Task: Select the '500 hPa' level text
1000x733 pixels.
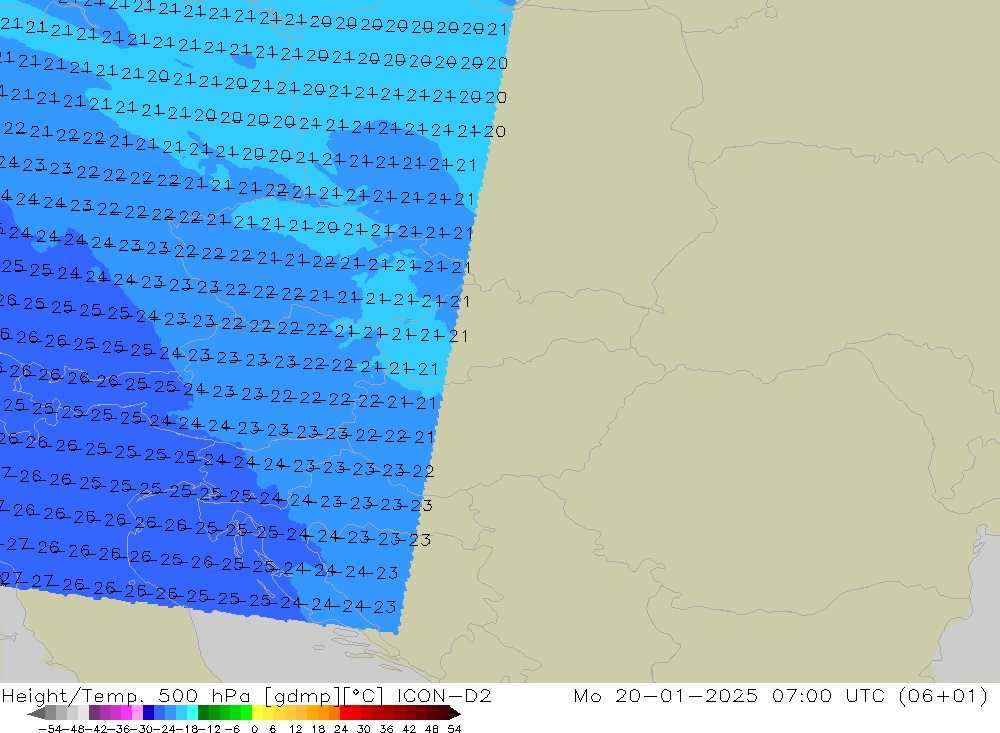Action: point(205,695)
